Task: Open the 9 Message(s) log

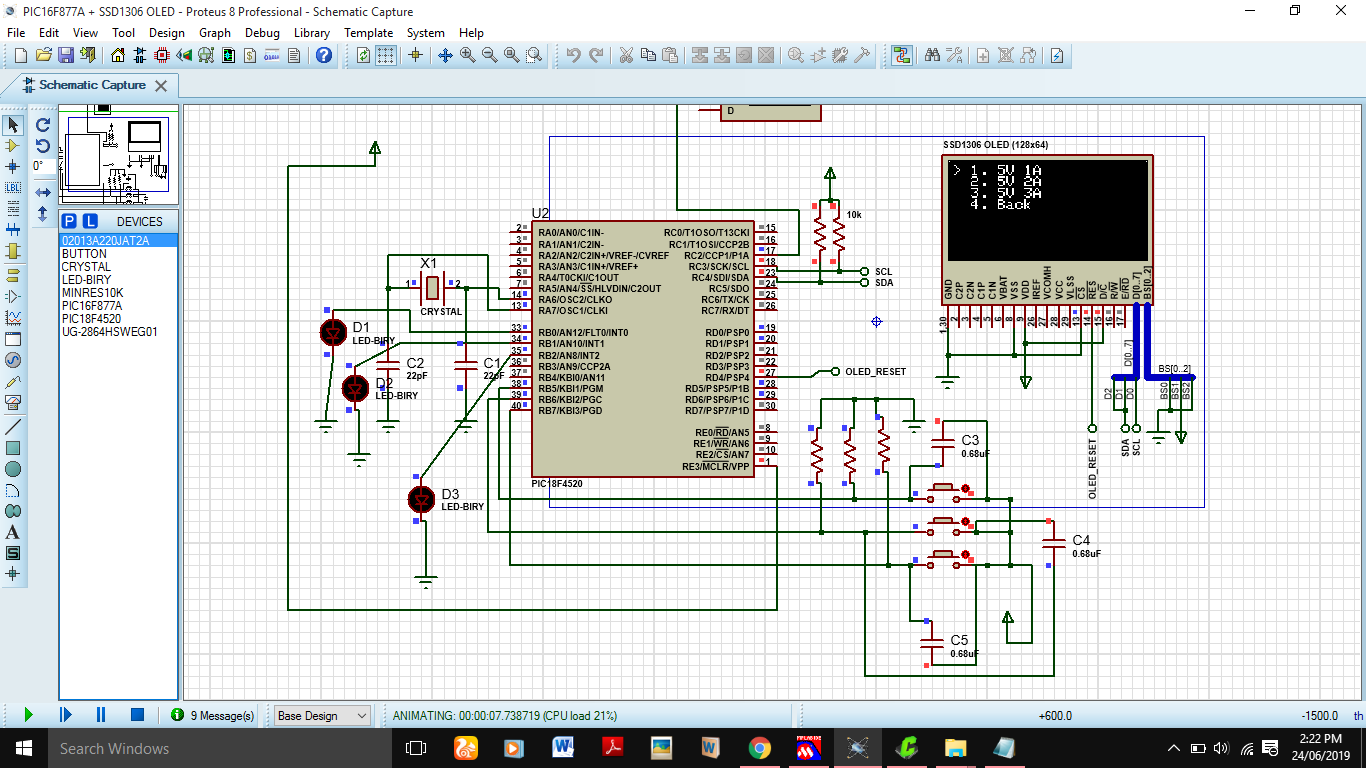Action: pyautogui.click(x=213, y=715)
